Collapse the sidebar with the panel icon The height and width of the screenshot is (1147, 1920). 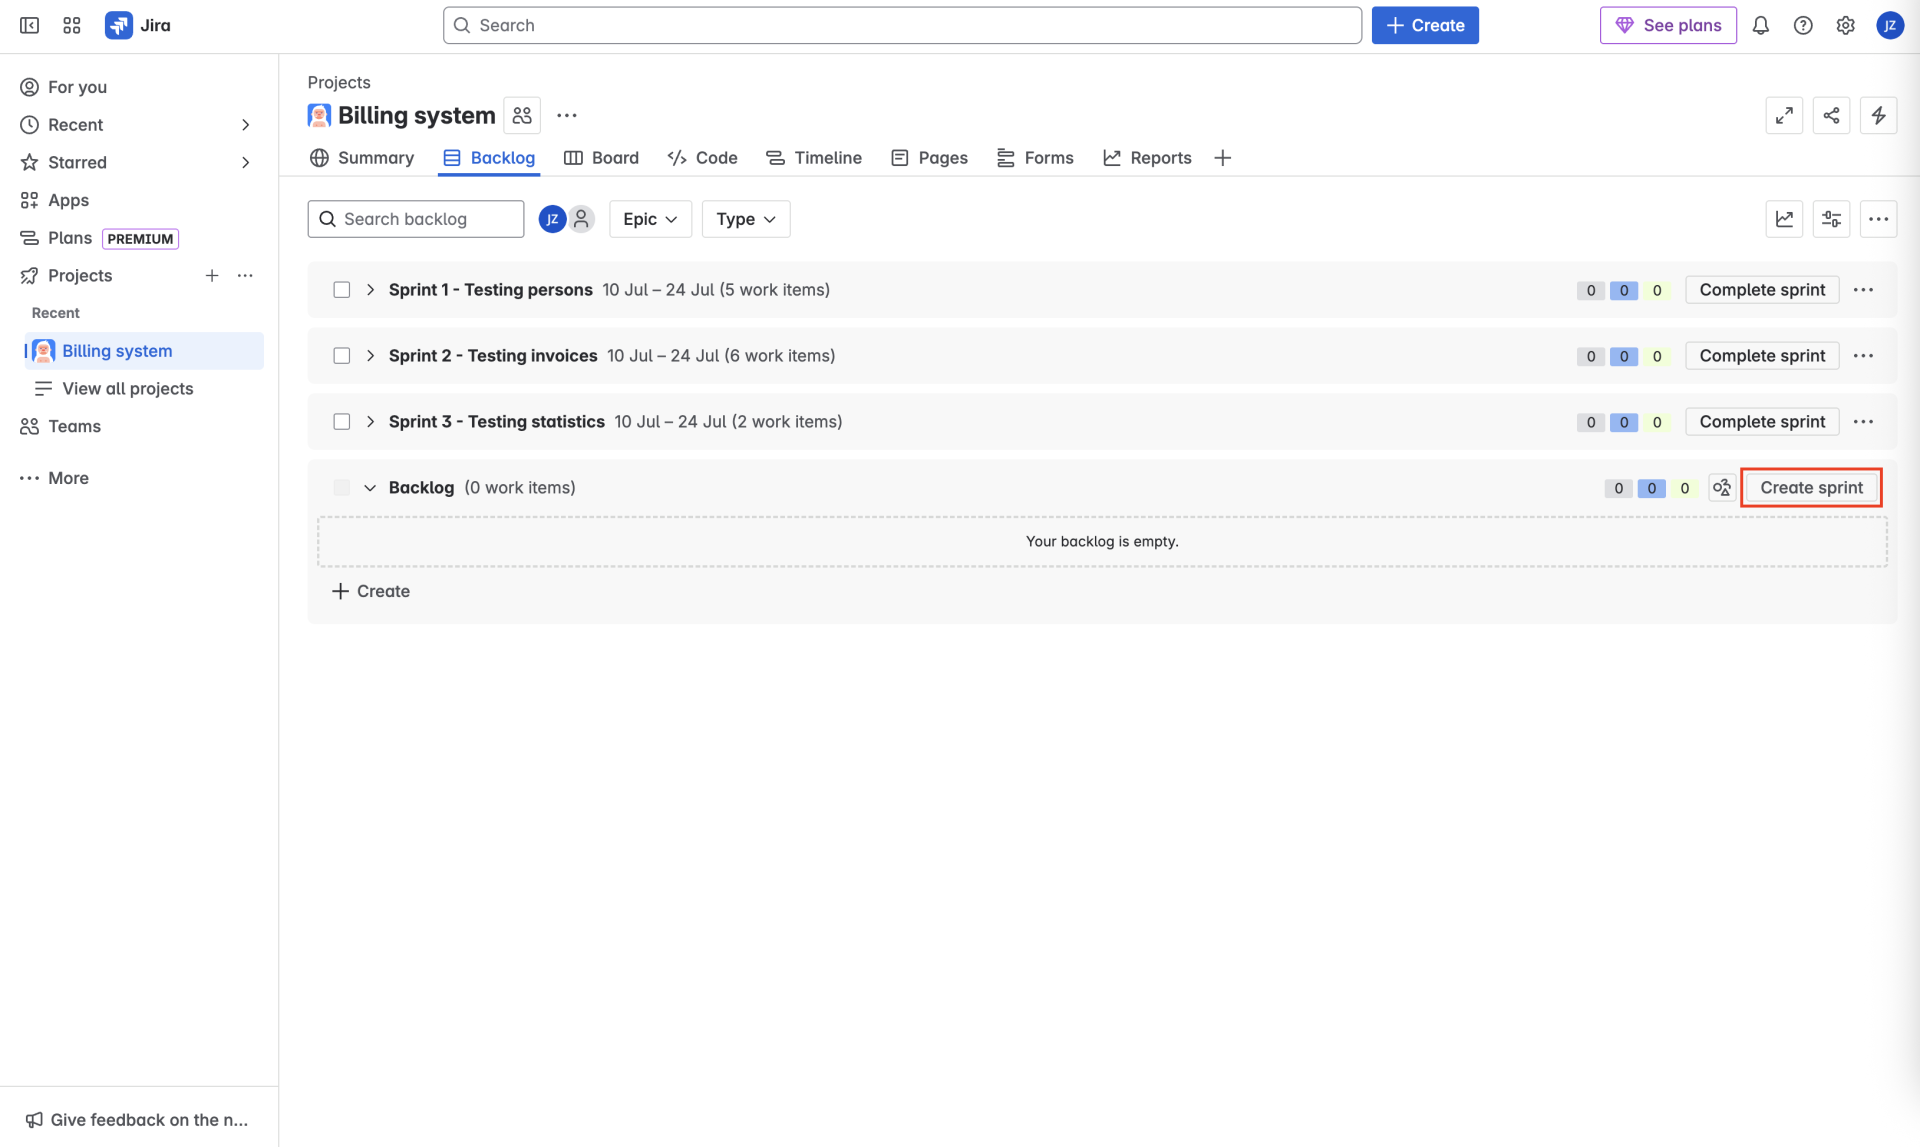[x=29, y=26]
